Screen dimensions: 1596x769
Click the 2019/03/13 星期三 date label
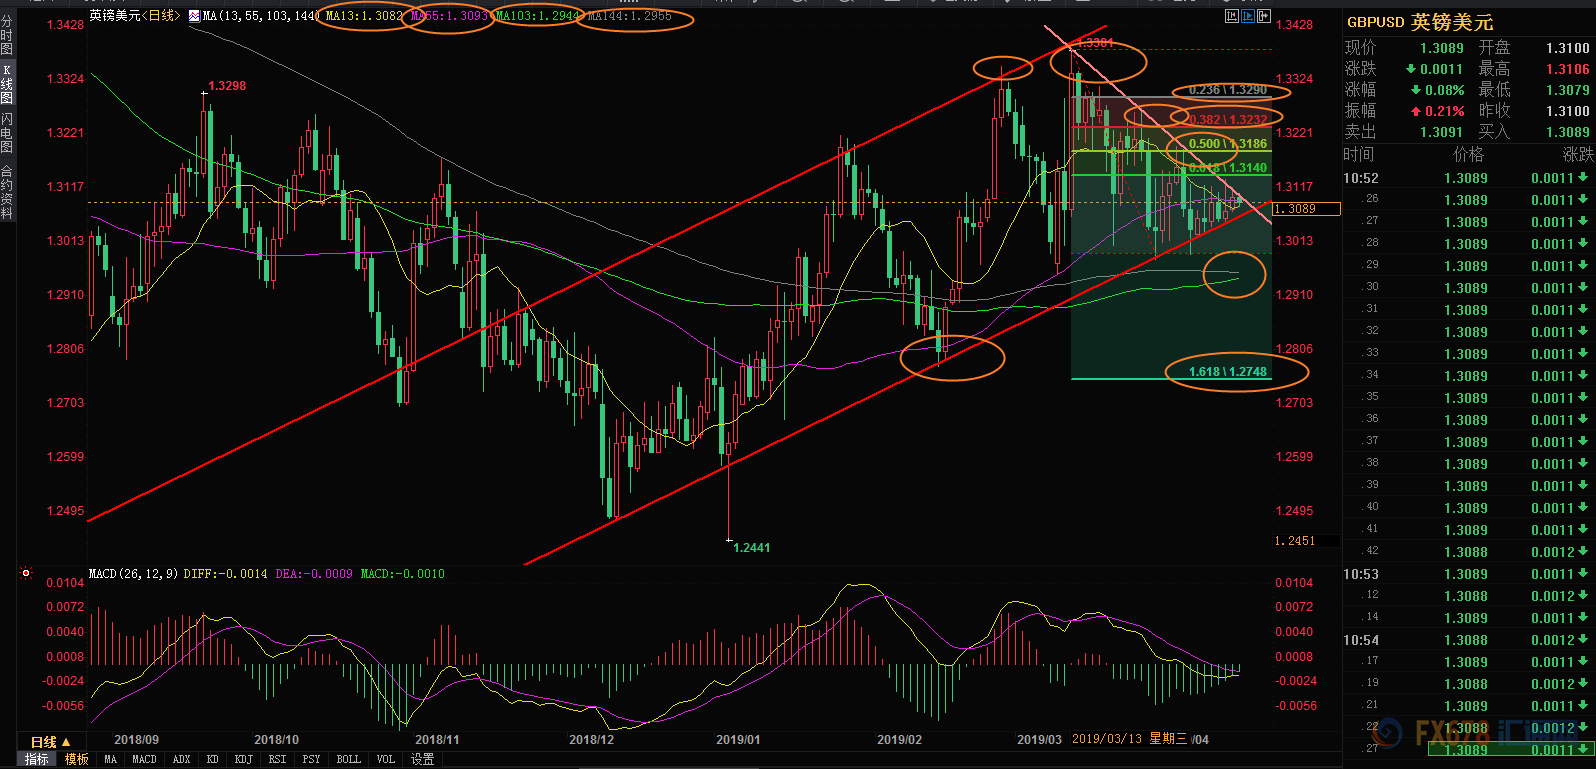1129,739
